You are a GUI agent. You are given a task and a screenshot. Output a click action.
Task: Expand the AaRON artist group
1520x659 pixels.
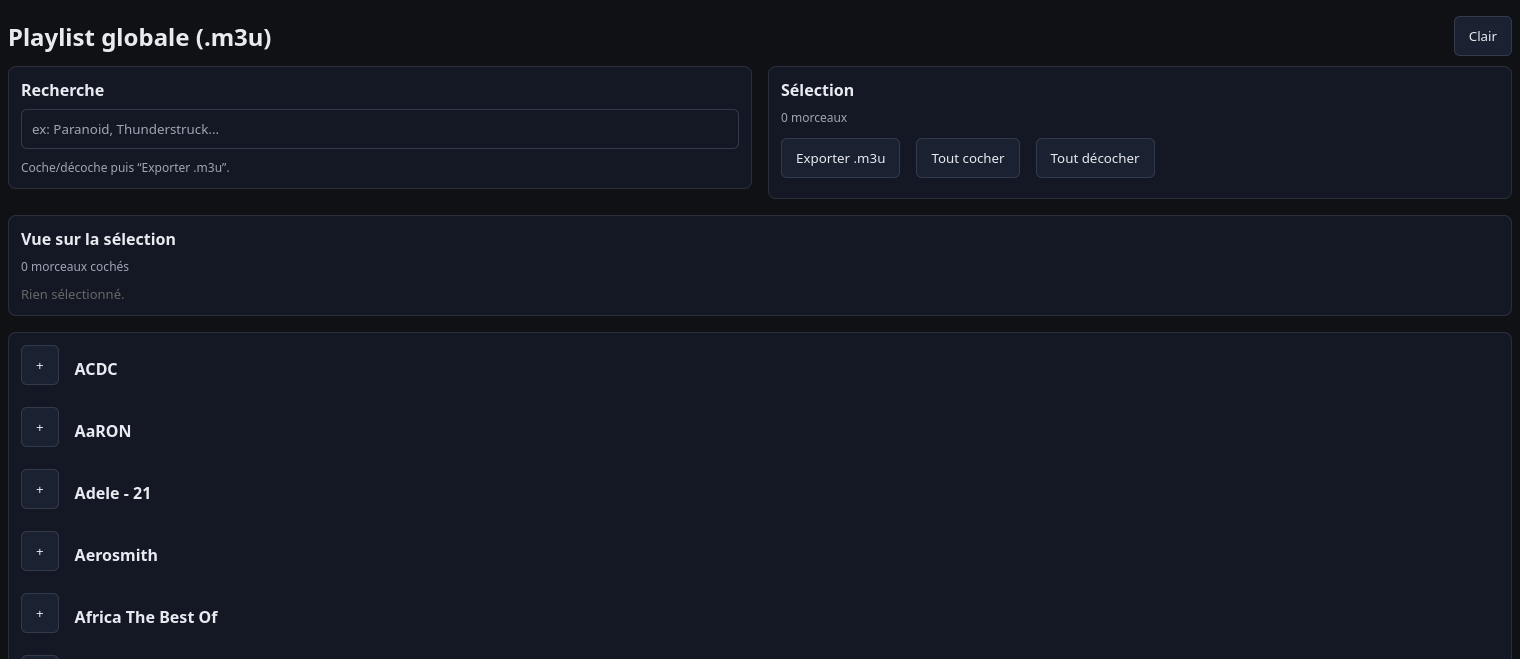coord(40,428)
